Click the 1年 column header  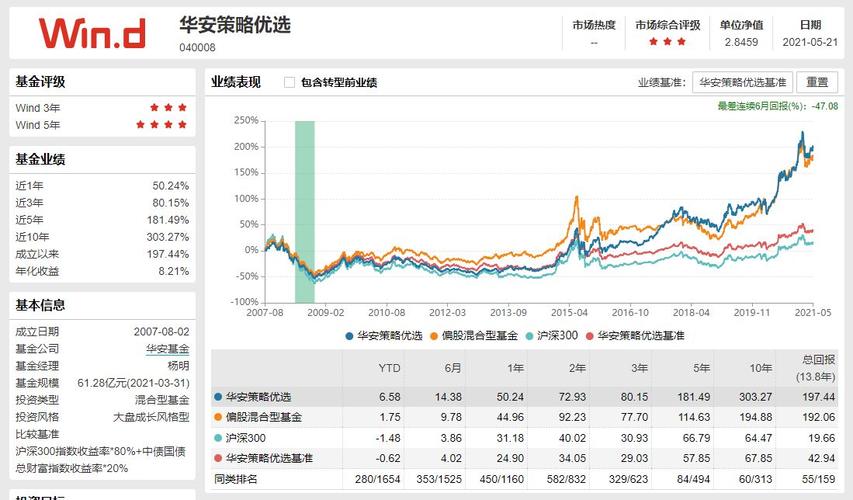pyautogui.click(x=515, y=368)
